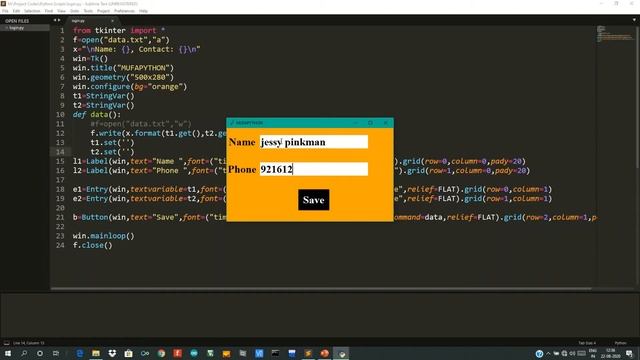Click the Phone entry field containing 921612

313,169
